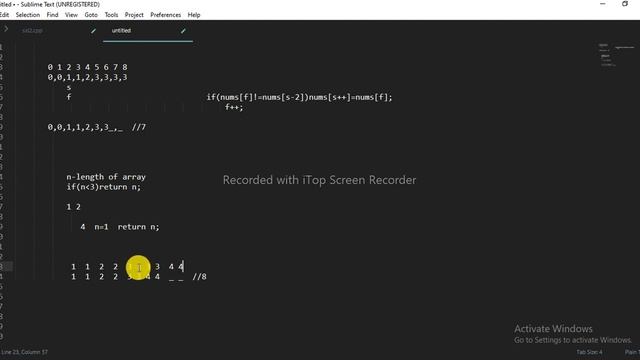Open the Project menu
The image size is (640, 360).
134,15
